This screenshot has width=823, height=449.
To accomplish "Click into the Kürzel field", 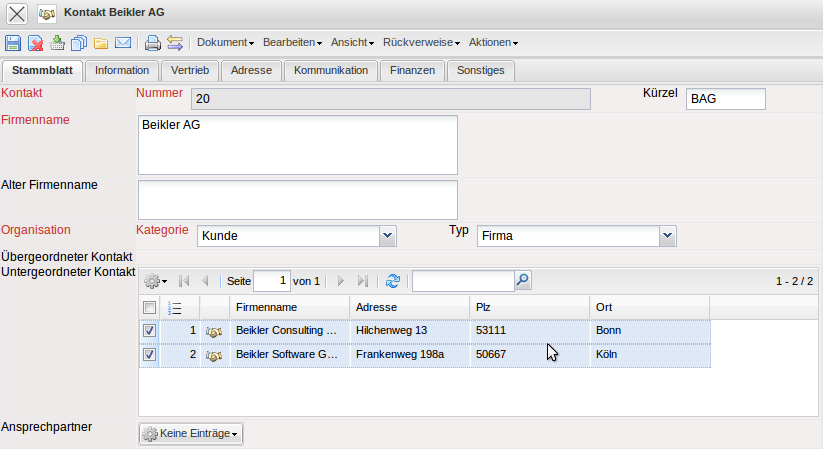I will coord(725,99).
